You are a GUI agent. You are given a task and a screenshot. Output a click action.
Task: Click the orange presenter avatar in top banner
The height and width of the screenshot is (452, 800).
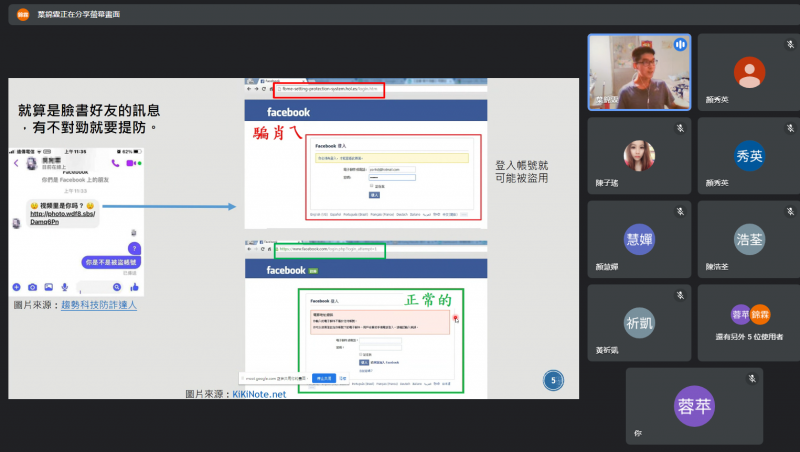22,14
